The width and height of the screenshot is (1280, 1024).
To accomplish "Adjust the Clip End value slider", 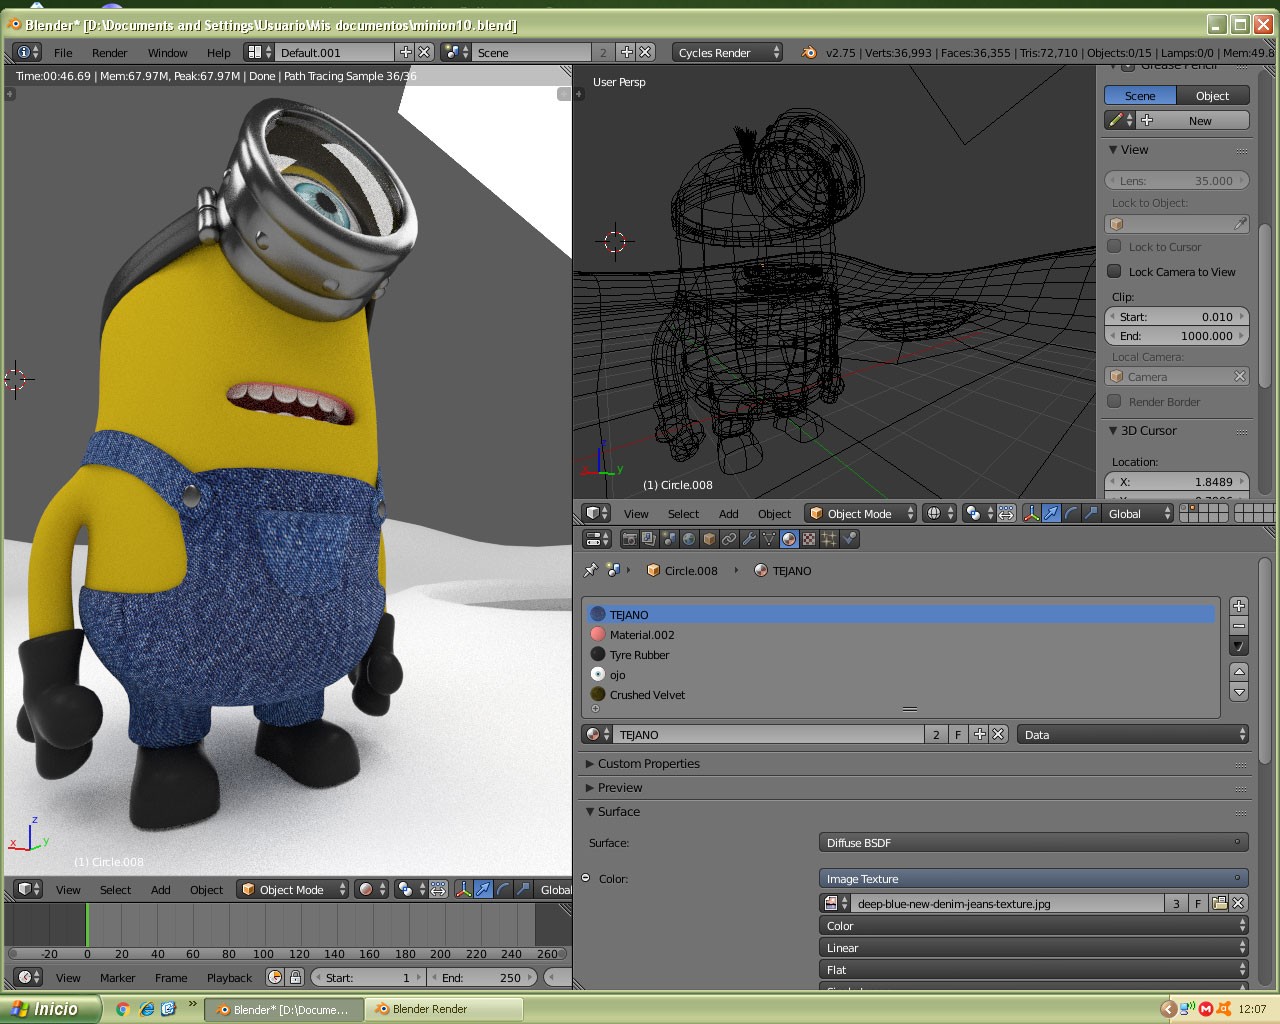I will (x=1176, y=335).
